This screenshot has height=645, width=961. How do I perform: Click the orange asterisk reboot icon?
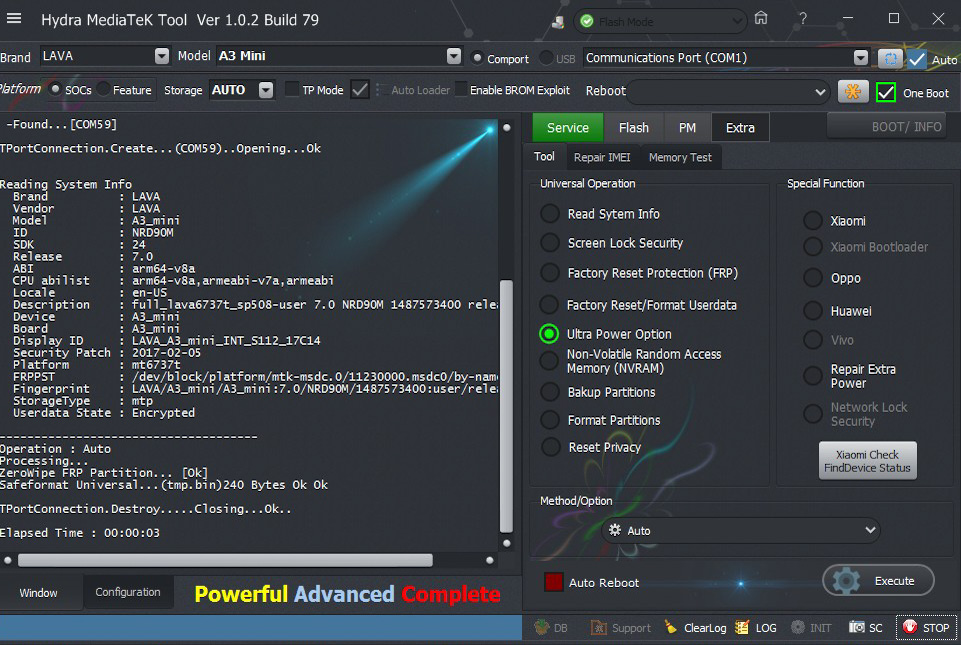[853, 92]
